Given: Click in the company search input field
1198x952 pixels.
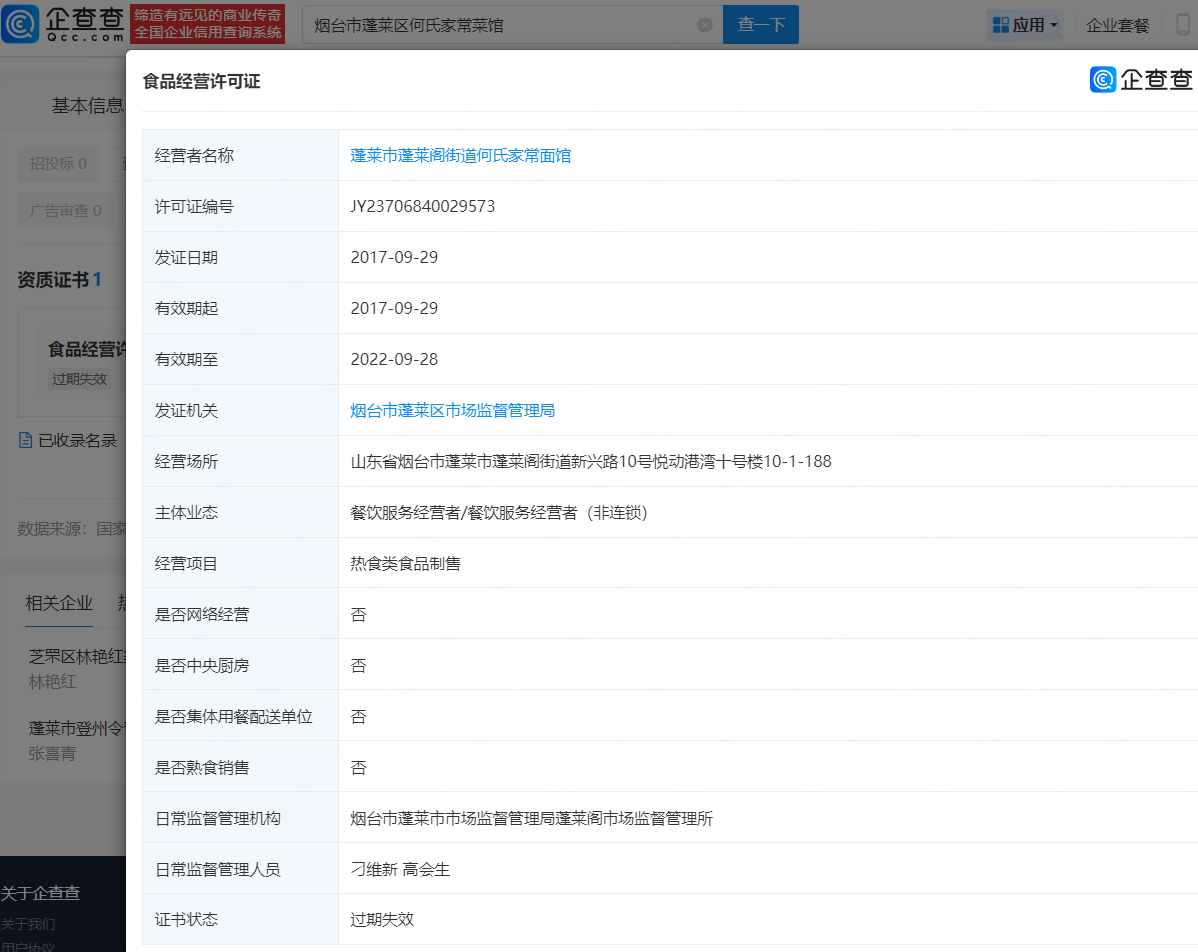Looking at the screenshot, I should (500, 25).
